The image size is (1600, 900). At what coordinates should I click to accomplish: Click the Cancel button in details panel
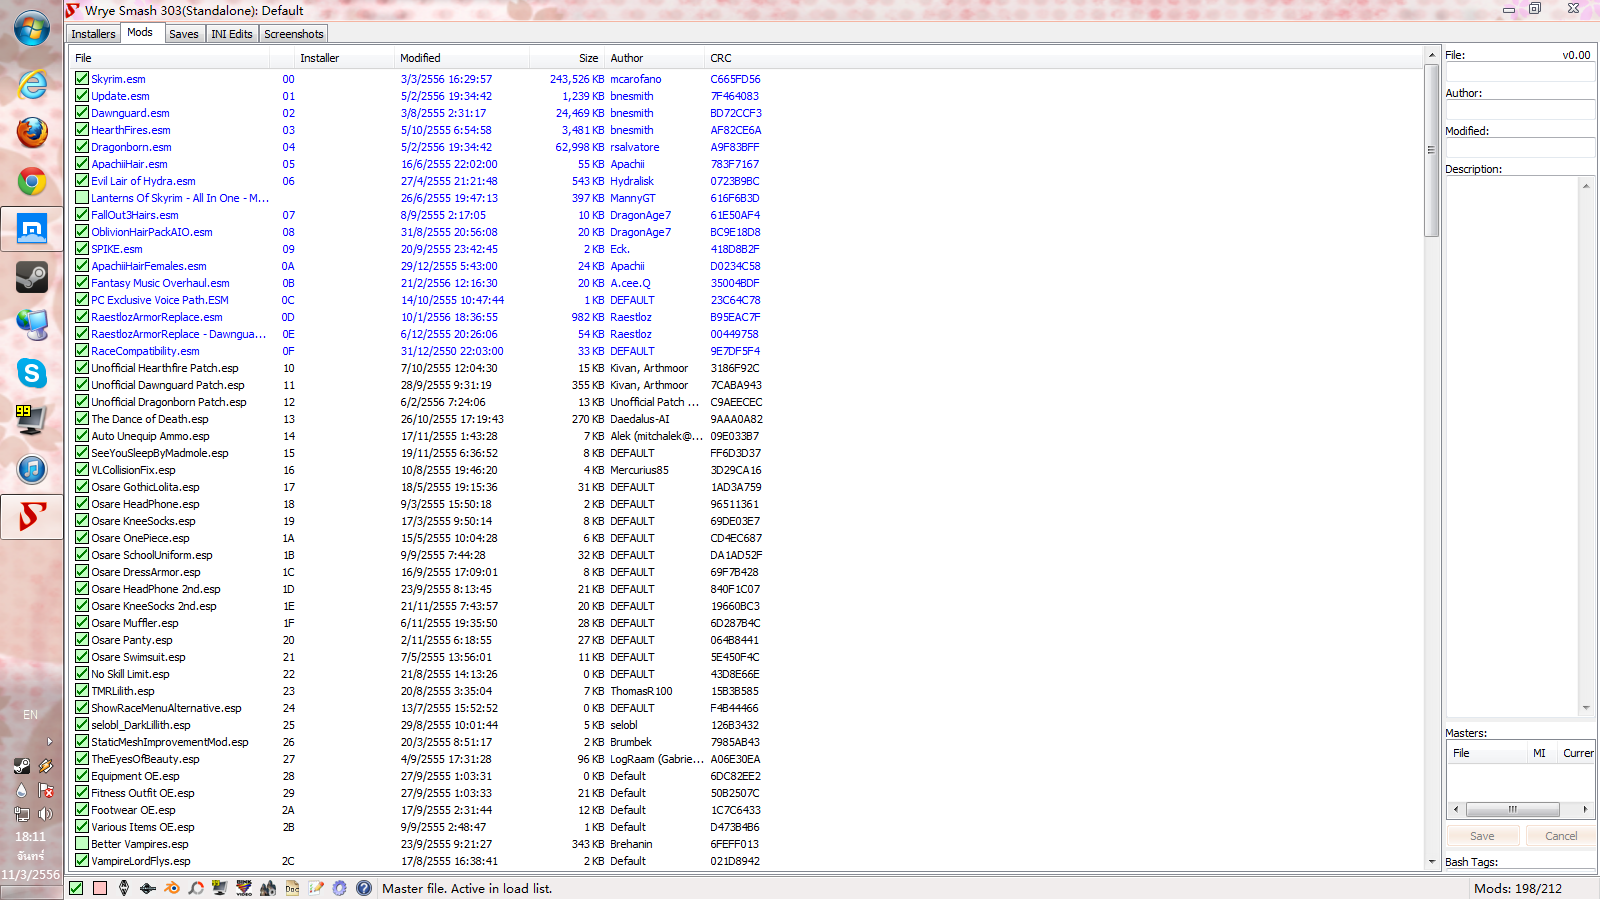tap(1561, 836)
